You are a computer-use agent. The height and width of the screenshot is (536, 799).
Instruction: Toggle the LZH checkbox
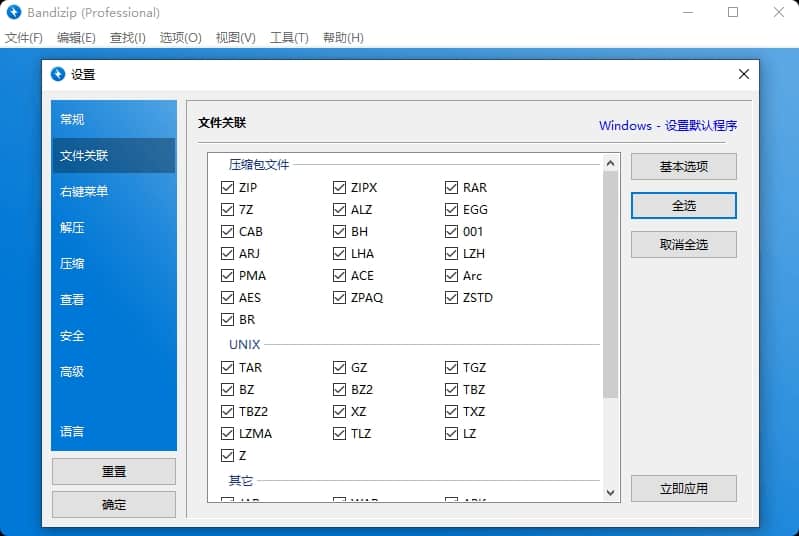[x=451, y=253]
